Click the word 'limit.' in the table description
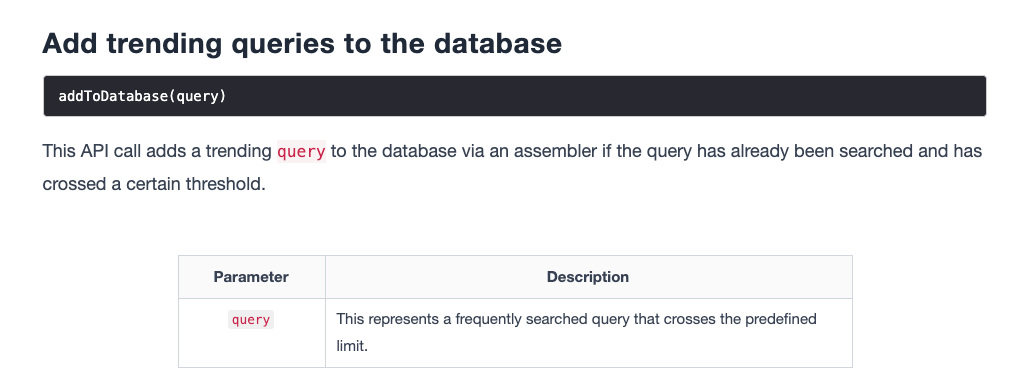This screenshot has width=1031, height=392. tap(352, 345)
